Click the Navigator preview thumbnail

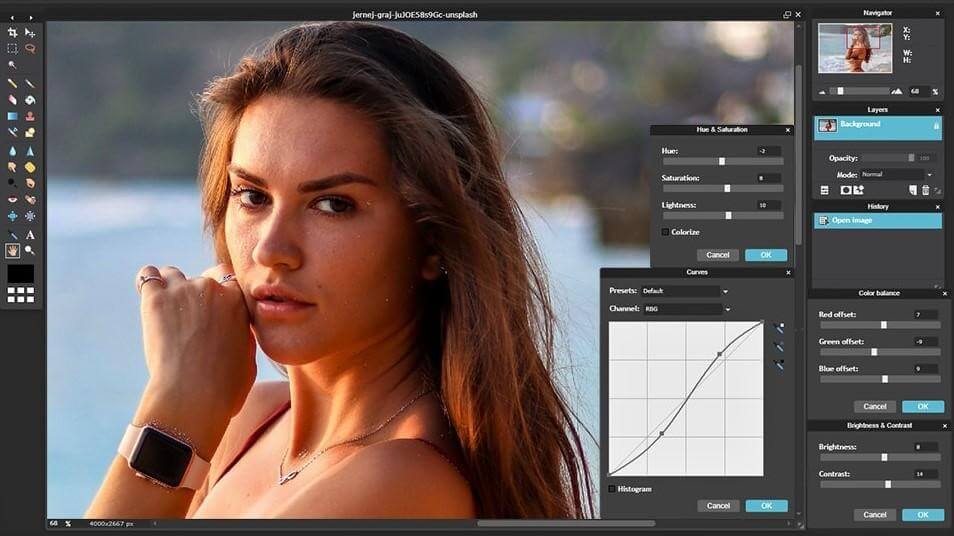(x=855, y=48)
